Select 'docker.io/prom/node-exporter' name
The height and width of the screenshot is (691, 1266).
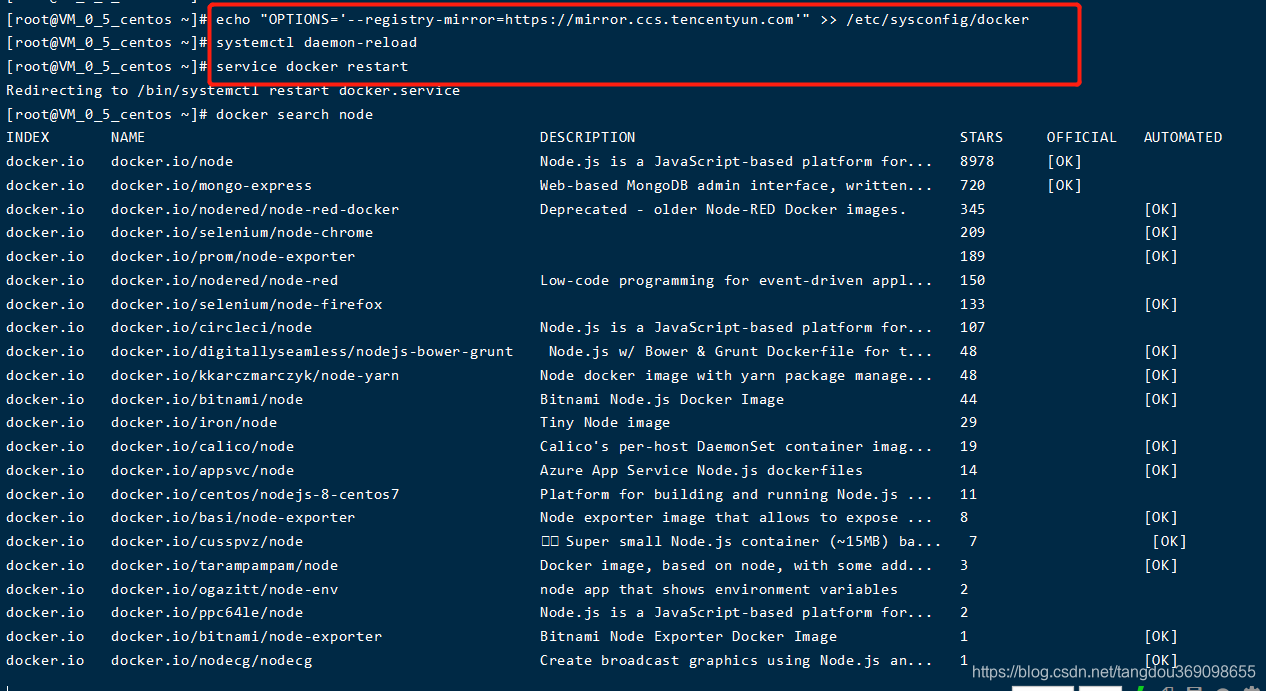pyautogui.click(x=233, y=256)
